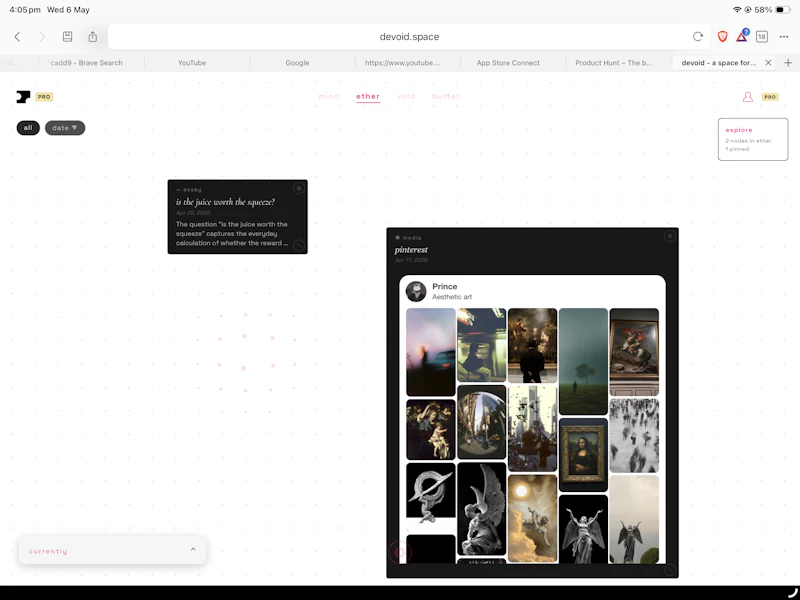Image resolution: width=800 pixels, height=600 pixels.
Task: Click the Prince board name
Action: (445, 287)
